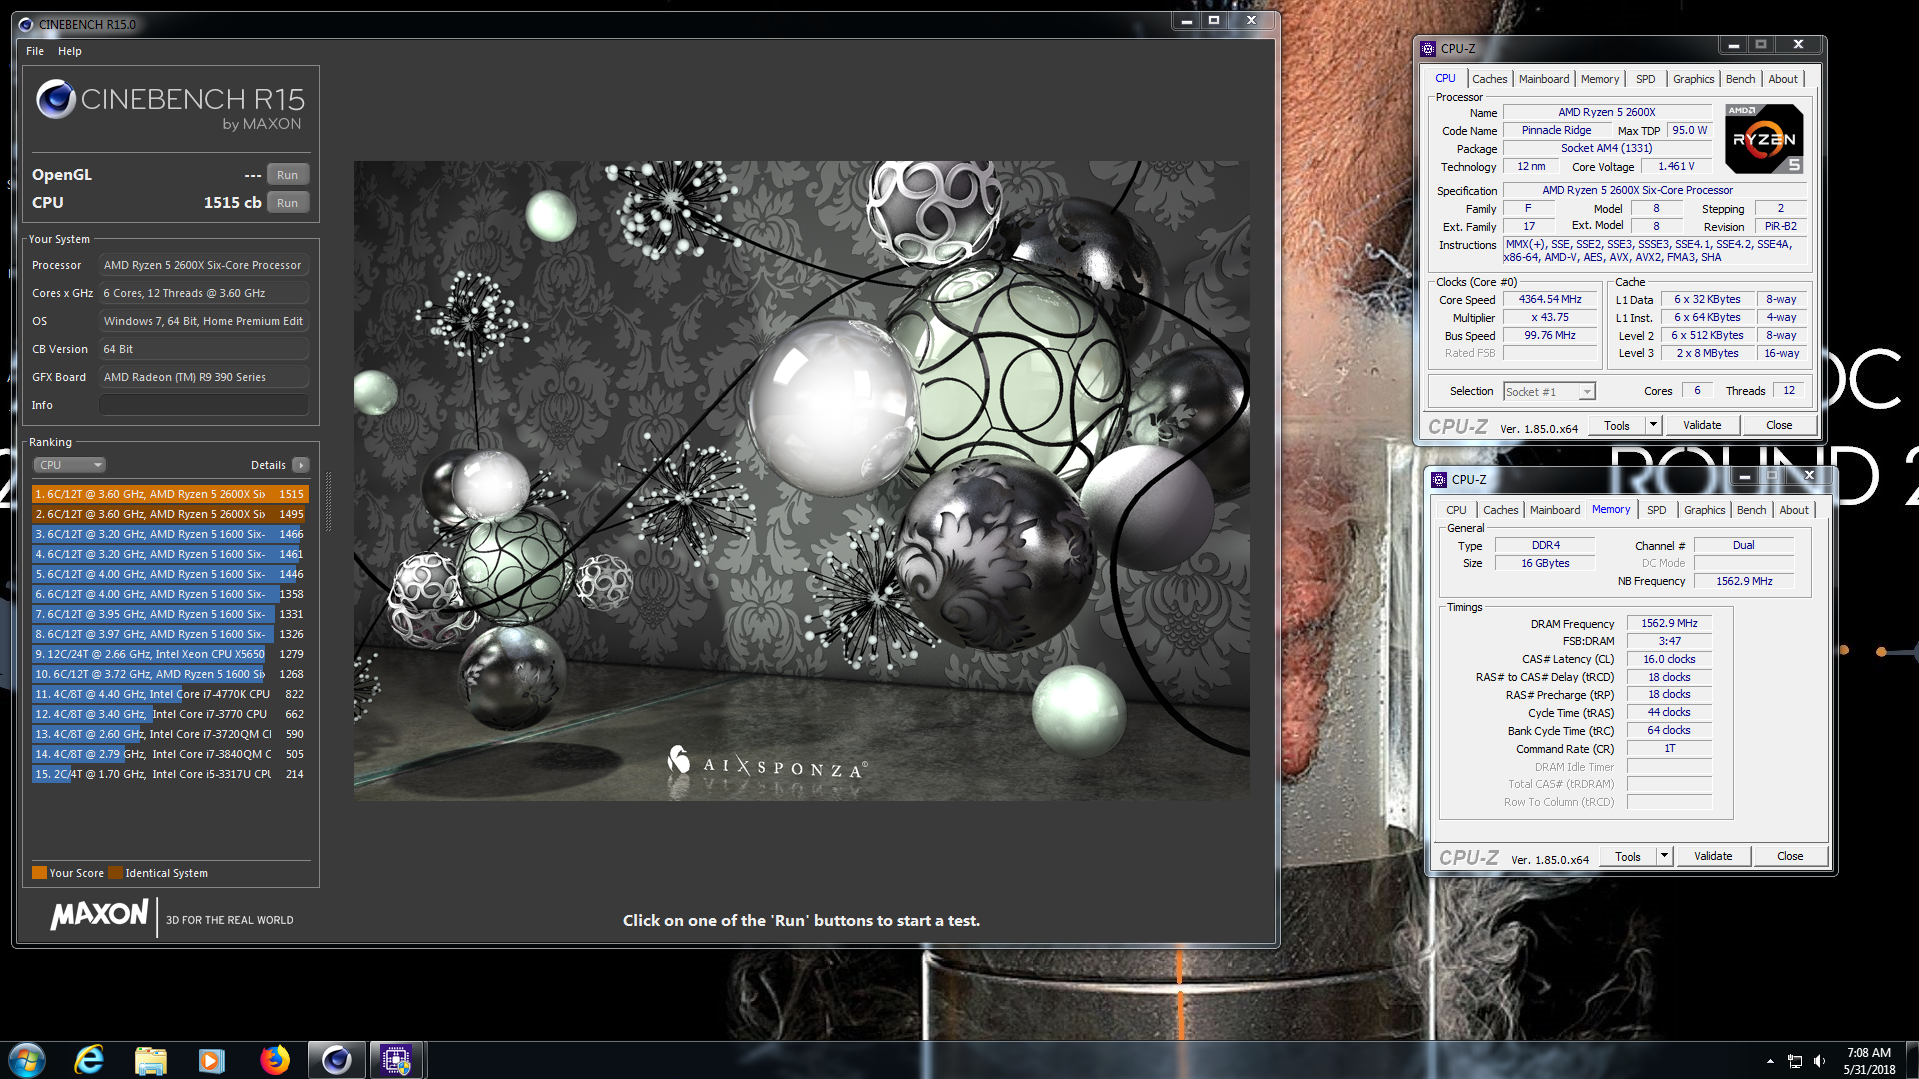Click the Cinebench R15 logo sphere
This screenshot has height=1079, width=1919.
coord(56,99)
